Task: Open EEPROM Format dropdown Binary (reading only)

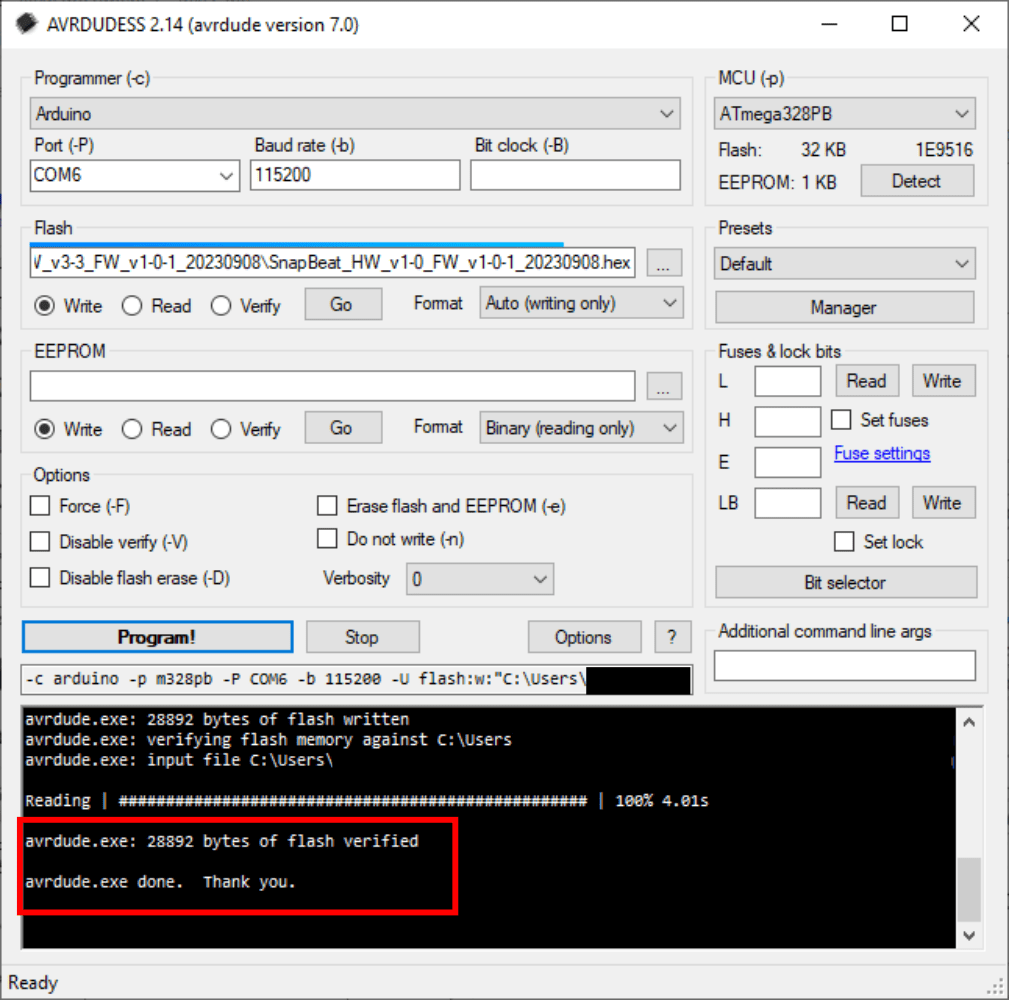Action: coord(581,428)
